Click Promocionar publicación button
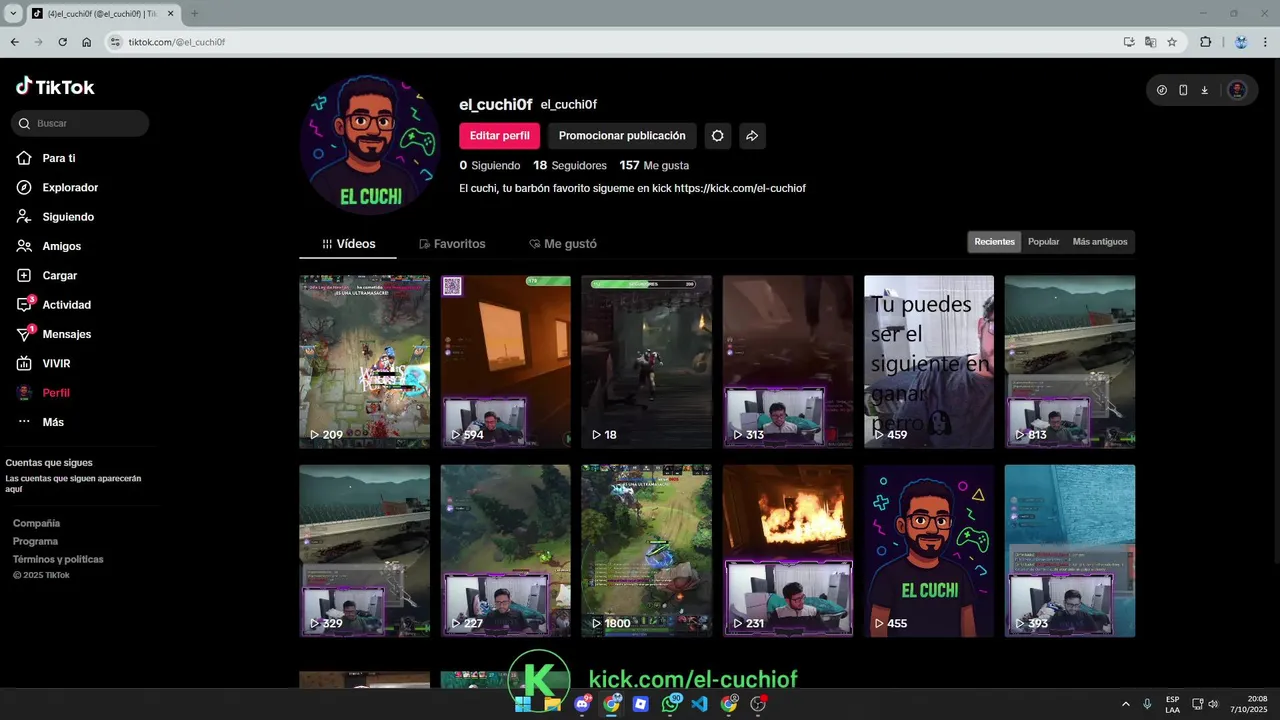The image size is (1280, 720). coord(622,136)
